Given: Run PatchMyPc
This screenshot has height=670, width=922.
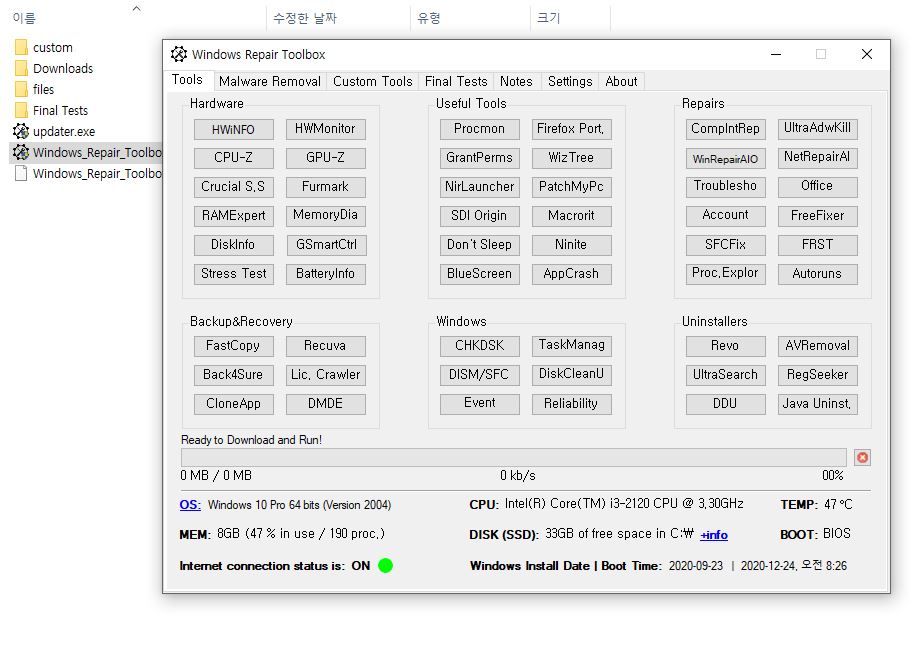Looking at the screenshot, I should click(x=572, y=186).
